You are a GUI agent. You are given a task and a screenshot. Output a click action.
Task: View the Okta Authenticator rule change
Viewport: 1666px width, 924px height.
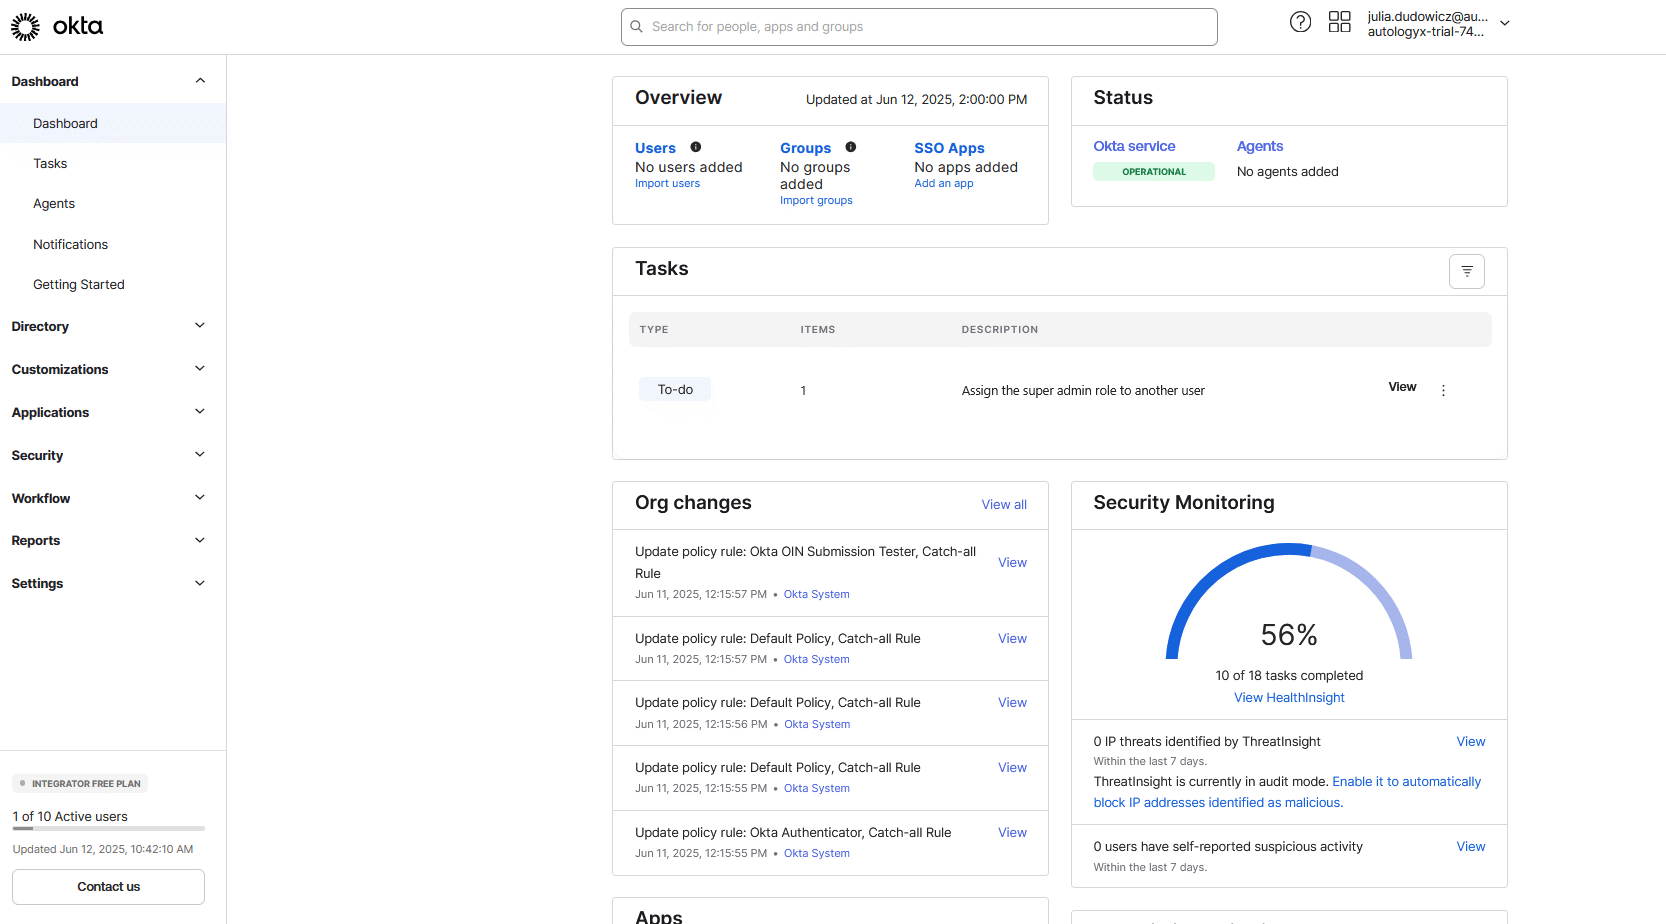(1012, 833)
